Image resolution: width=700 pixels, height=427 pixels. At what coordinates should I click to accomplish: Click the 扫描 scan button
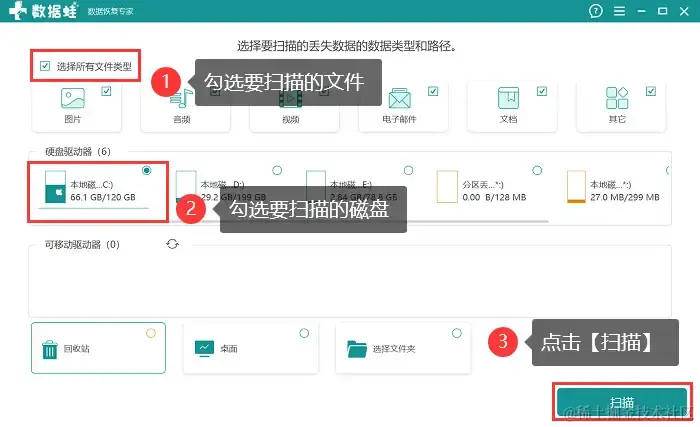(622, 402)
